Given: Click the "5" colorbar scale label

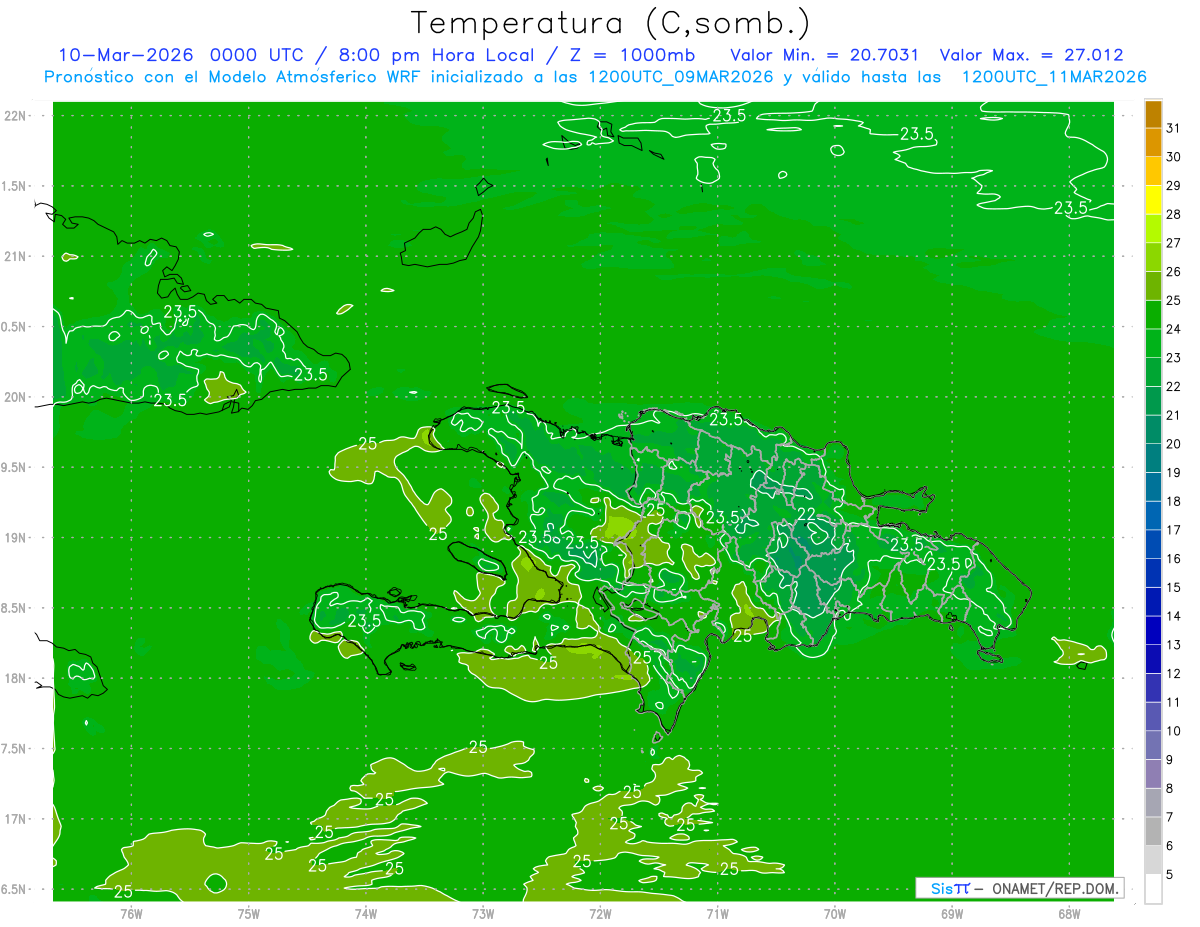Looking at the screenshot, I should (x=1170, y=875).
